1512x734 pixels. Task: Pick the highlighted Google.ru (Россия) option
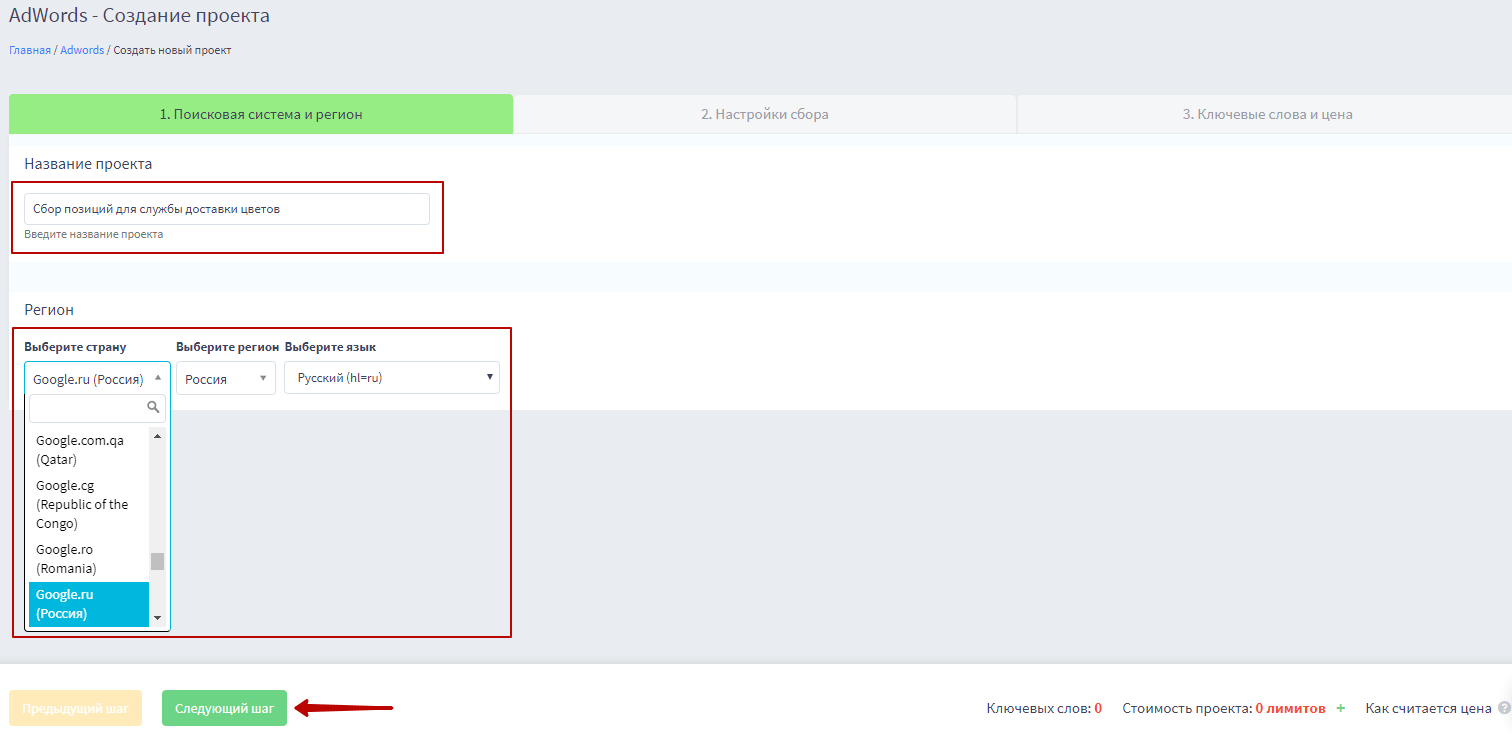(89, 604)
